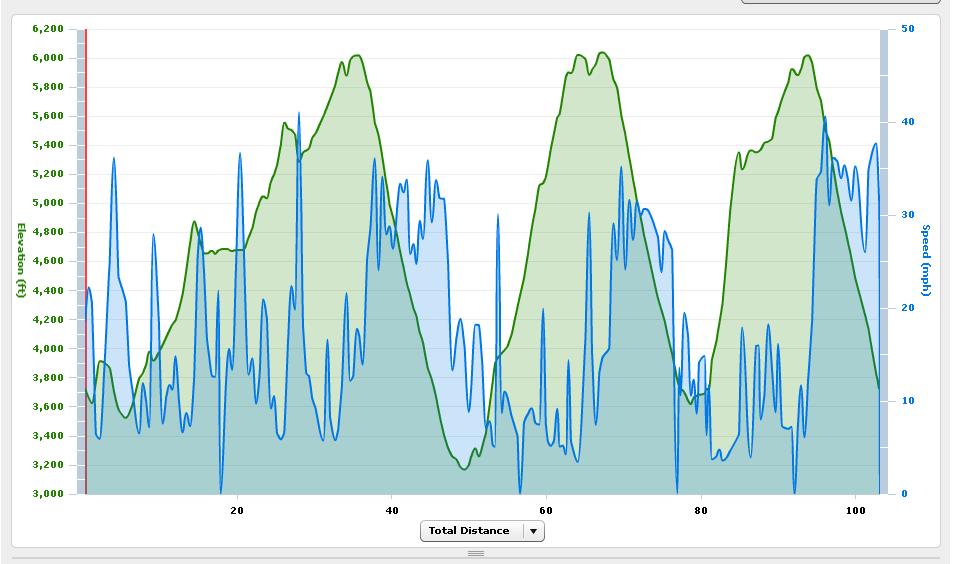Click the 100 distance tick label
Screen dimensions: 957x564
(856, 510)
